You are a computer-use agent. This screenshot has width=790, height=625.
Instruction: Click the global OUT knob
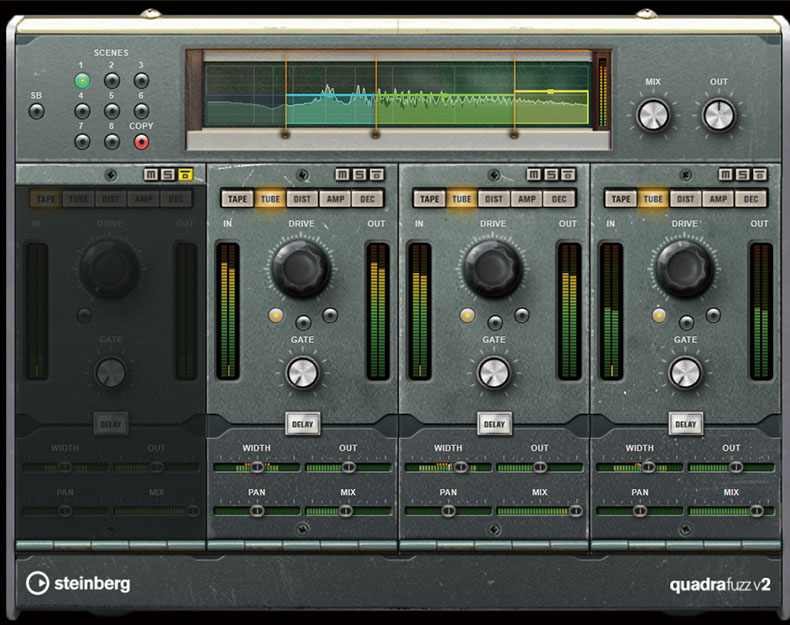click(x=719, y=115)
